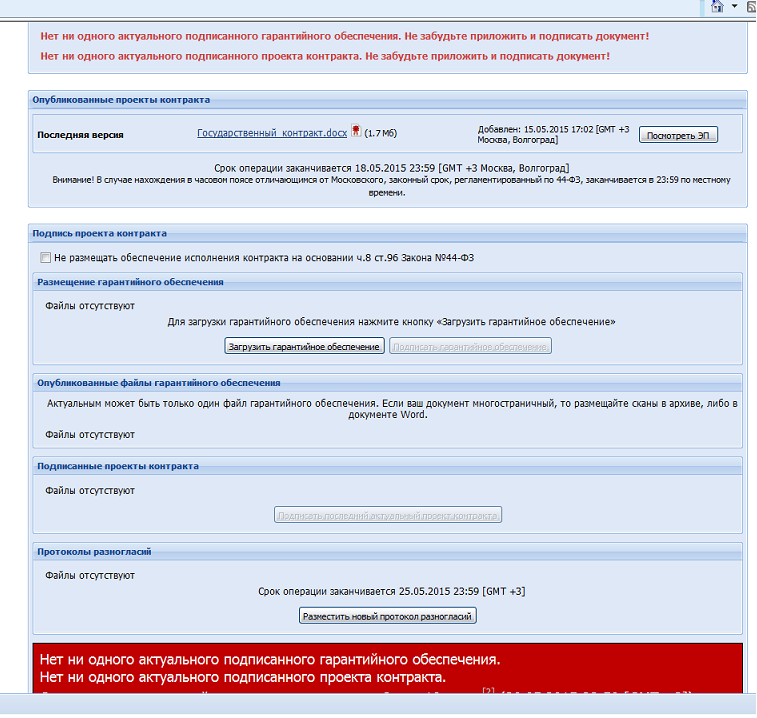Toggle the Размещение гарантийного обеспечения section header
Image resolution: width=757 pixels, height=718 pixels.
[x=130, y=282]
